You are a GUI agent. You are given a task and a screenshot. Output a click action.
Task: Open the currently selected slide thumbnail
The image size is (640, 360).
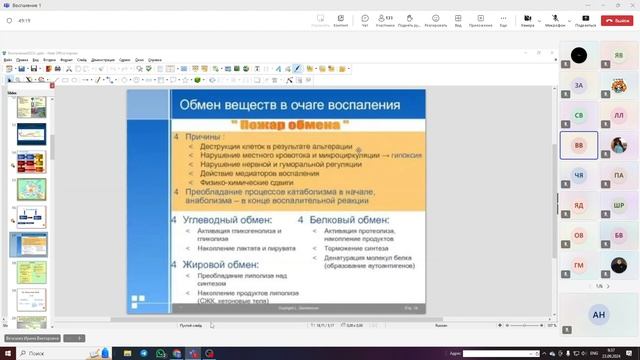coord(29,244)
